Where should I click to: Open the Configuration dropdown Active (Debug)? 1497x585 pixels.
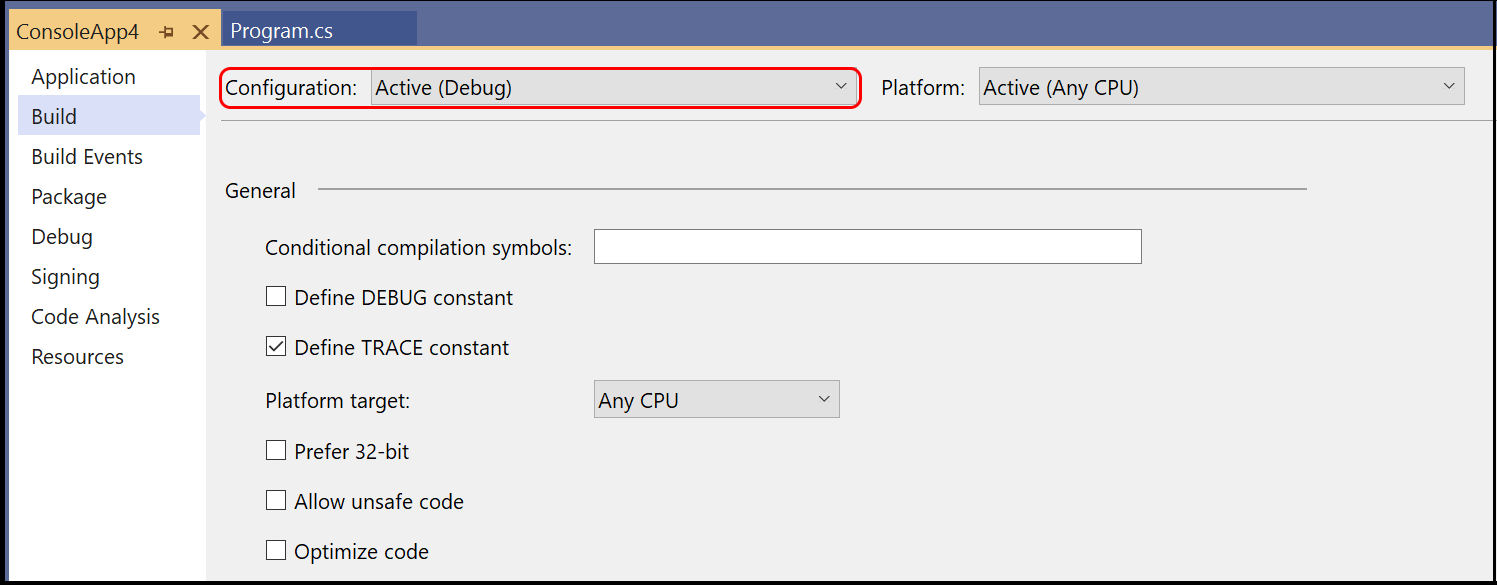coord(613,88)
